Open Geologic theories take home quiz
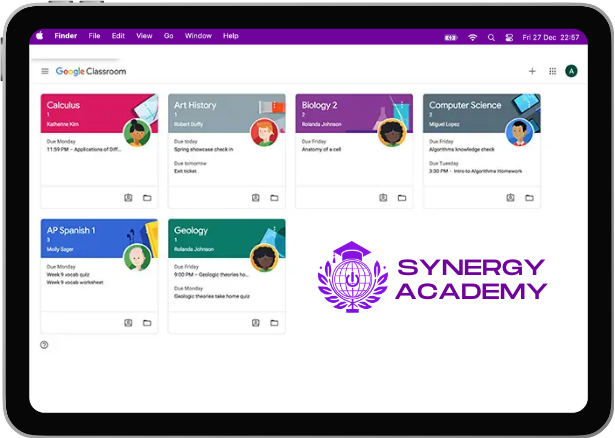The height and width of the screenshot is (438, 615). (x=212, y=296)
